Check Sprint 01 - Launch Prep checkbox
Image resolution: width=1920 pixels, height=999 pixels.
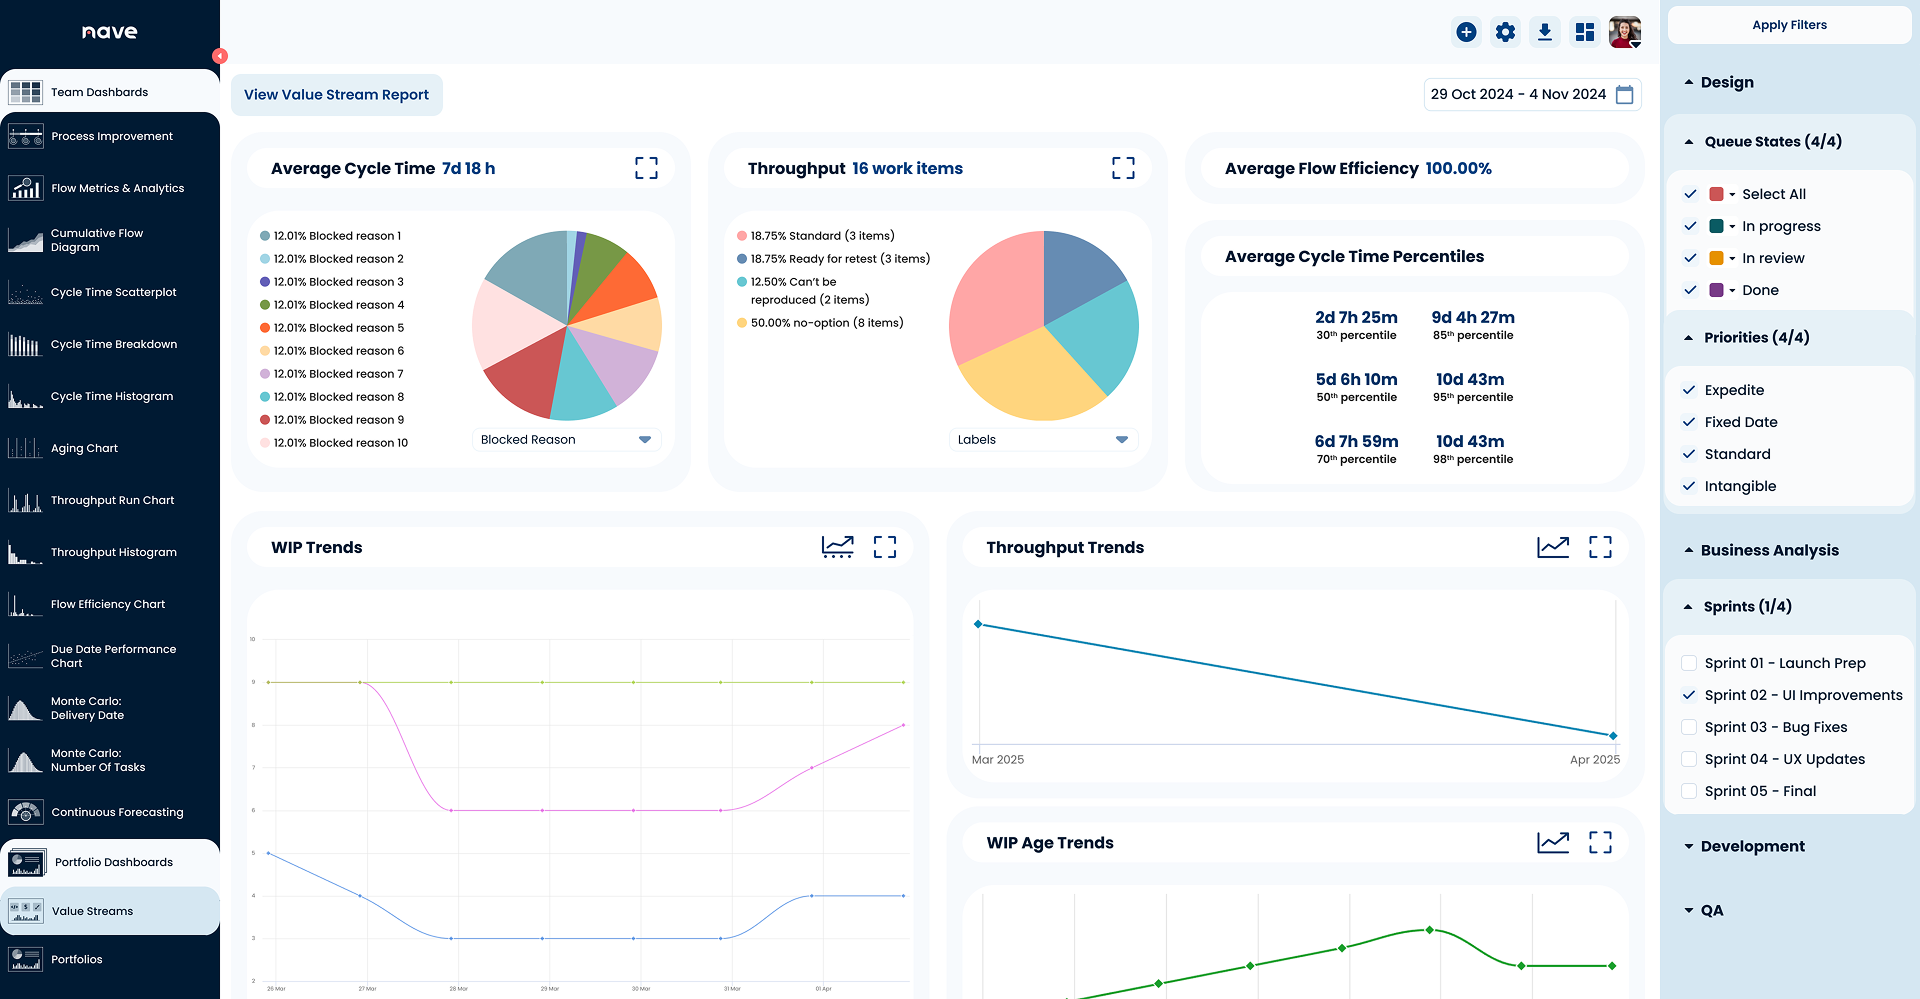tap(1689, 663)
